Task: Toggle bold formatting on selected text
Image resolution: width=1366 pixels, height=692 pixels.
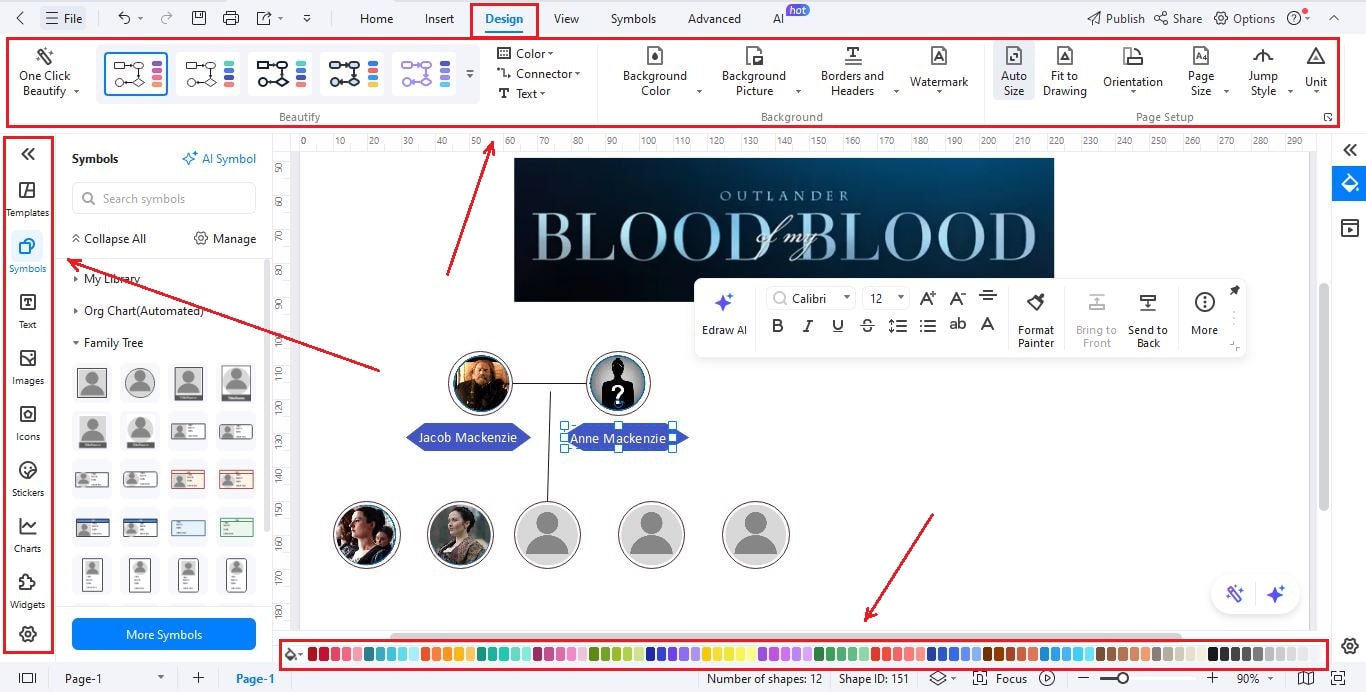Action: 778,326
